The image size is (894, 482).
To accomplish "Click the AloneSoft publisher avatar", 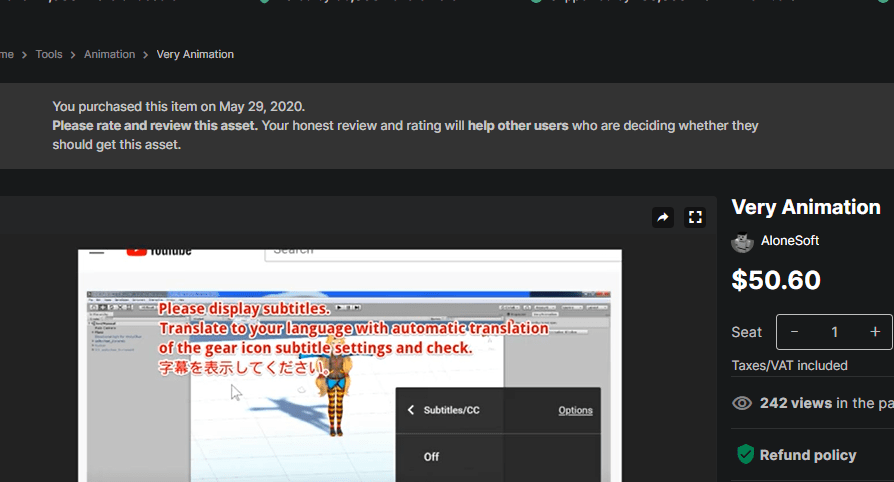I will click(x=742, y=241).
